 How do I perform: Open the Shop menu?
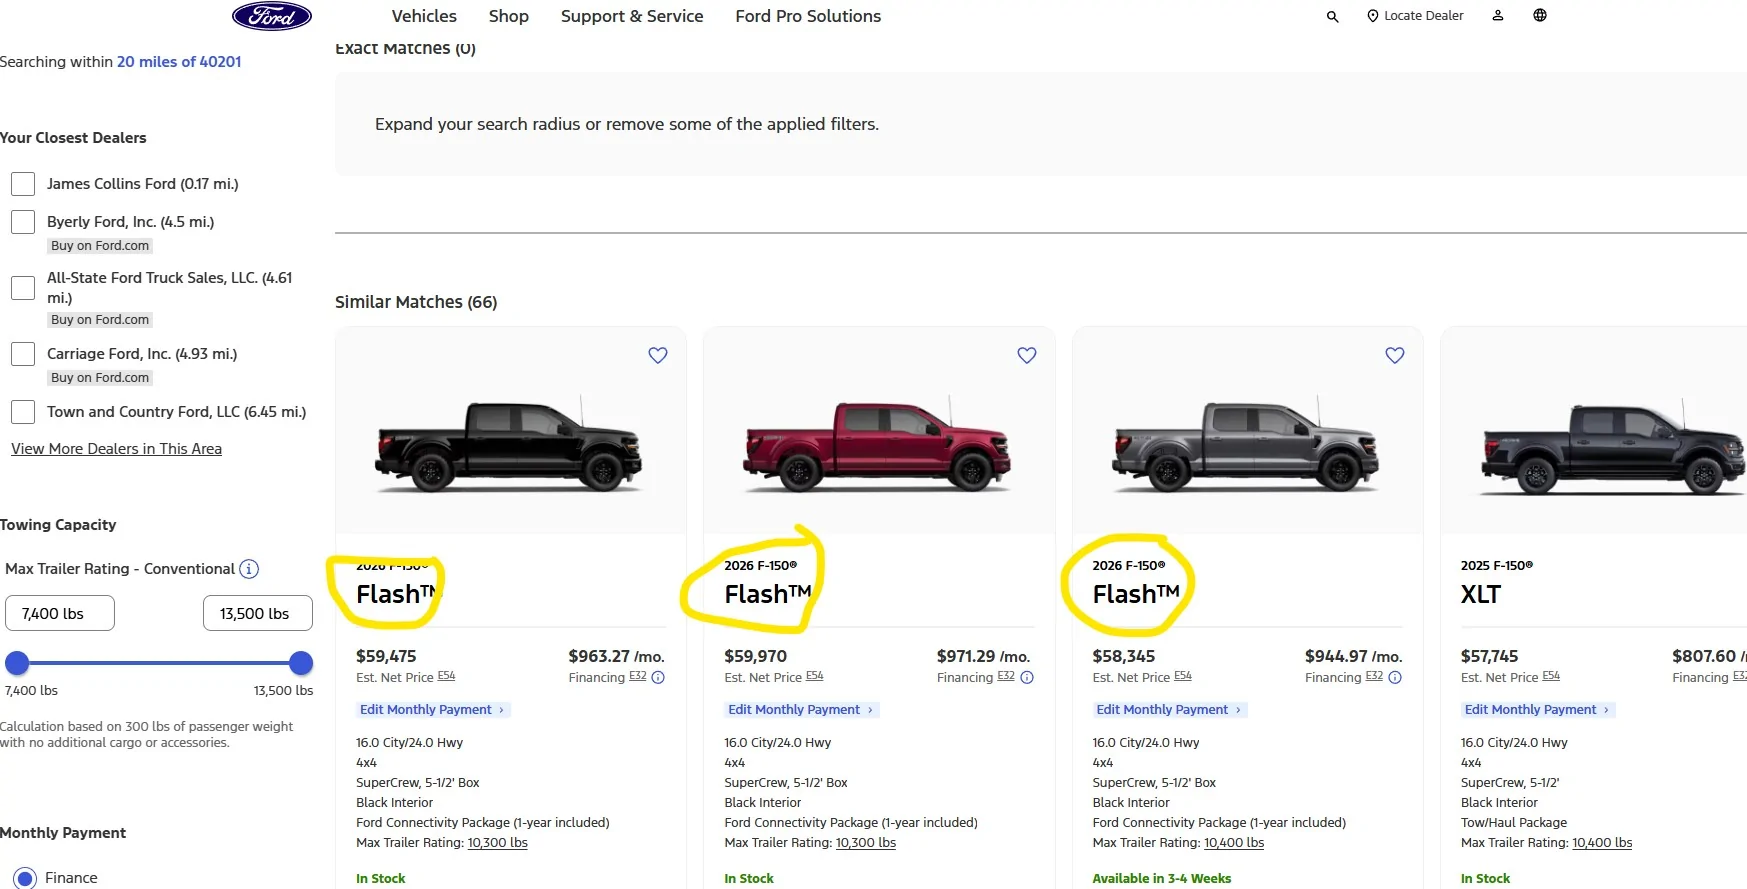(509, 16)
